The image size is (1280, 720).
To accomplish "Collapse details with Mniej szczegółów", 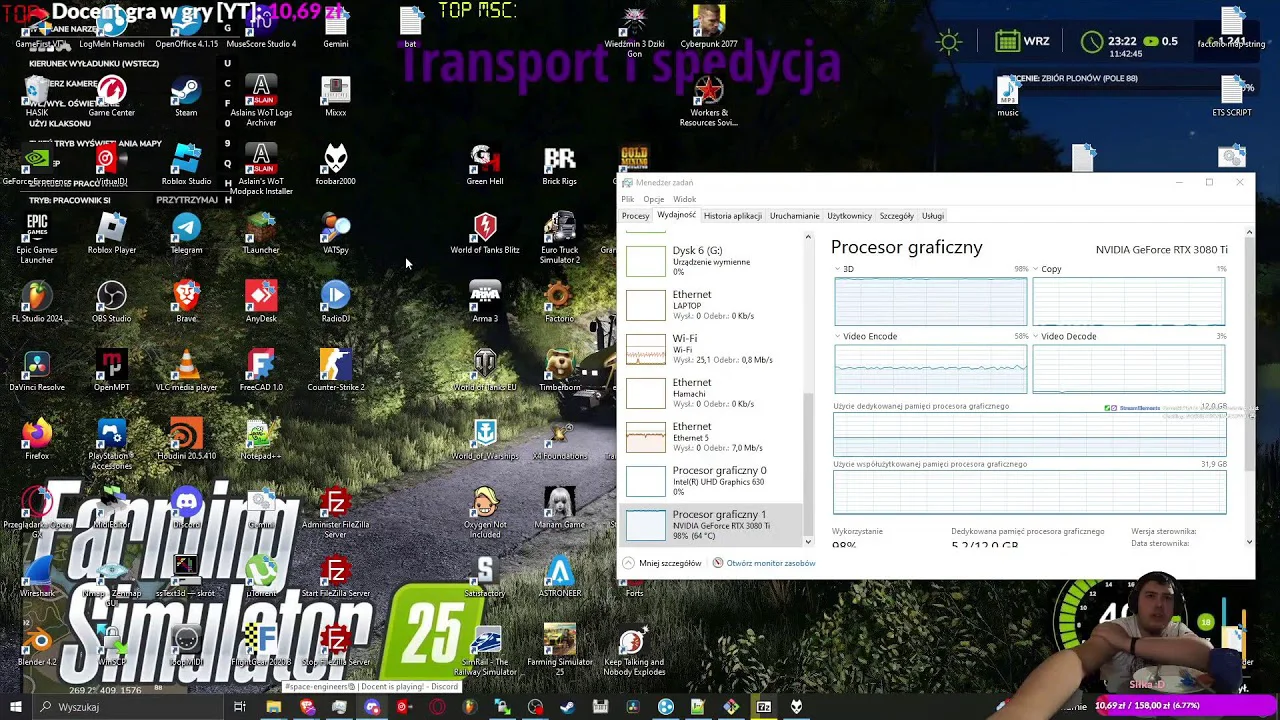I will (661, 563).
